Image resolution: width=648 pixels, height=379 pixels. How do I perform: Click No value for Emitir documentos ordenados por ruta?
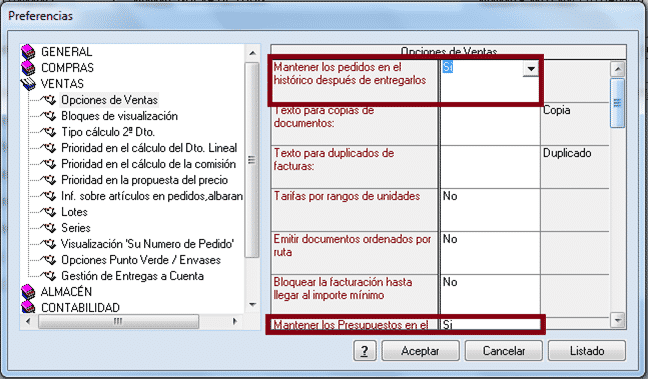point(490,253)
